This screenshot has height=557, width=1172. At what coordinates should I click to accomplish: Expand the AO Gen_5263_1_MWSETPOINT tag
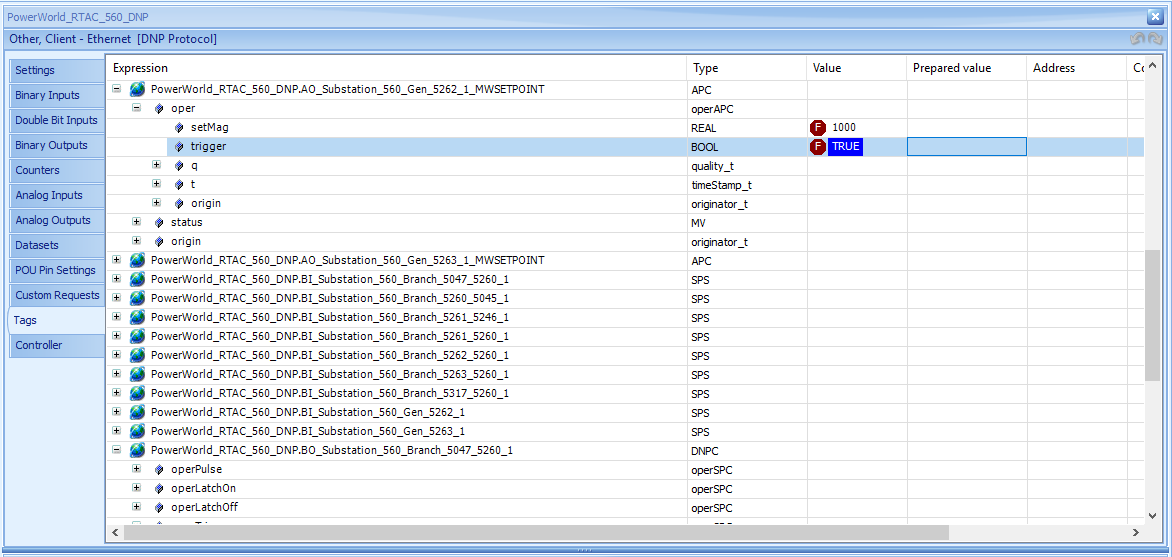tap(117, 260)
